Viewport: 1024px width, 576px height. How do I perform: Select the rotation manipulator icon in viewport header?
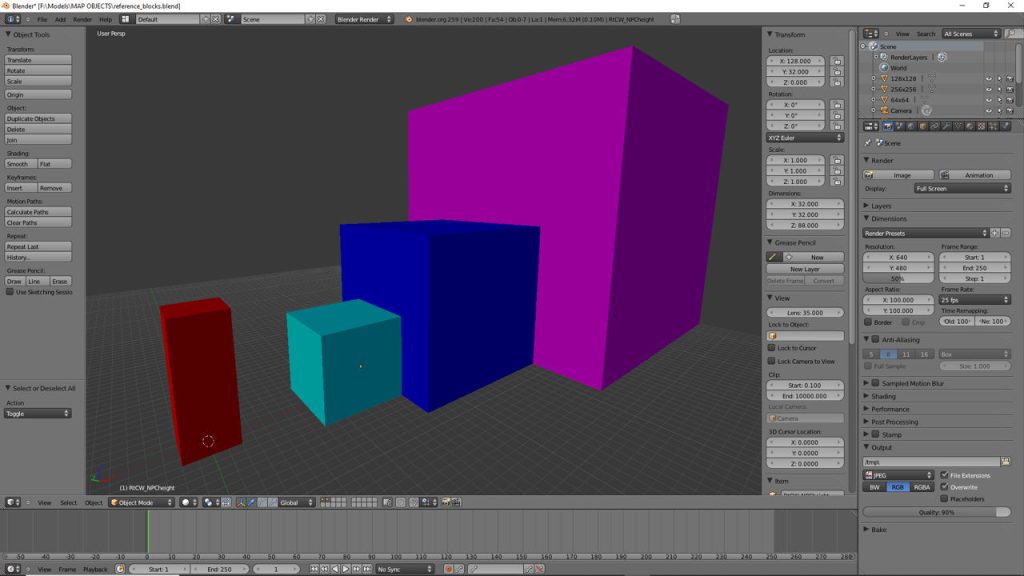(262, 502)
